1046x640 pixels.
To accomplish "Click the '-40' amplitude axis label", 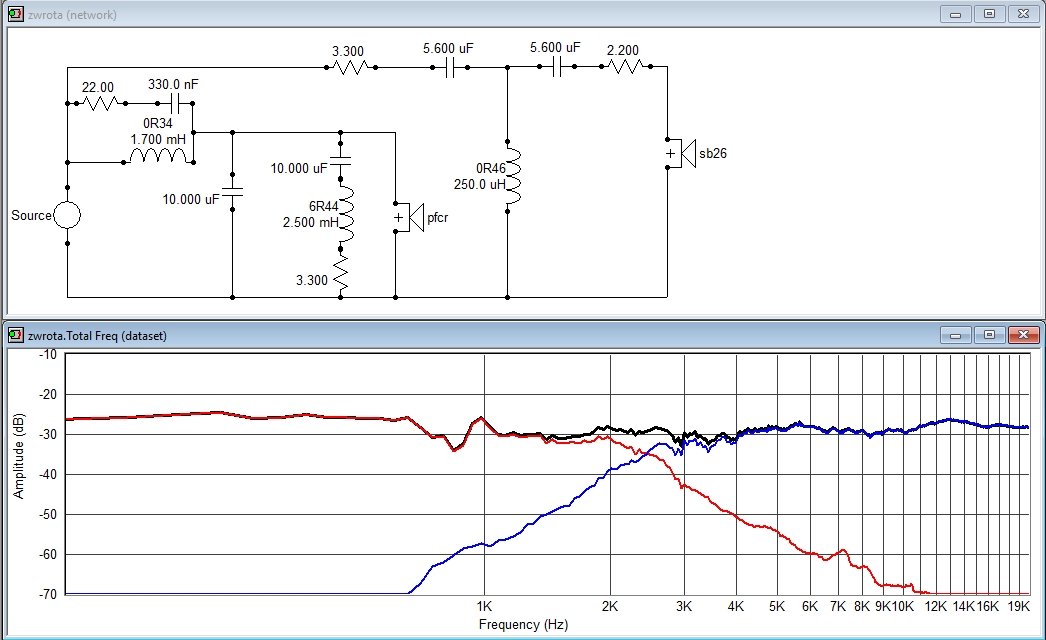I will click(48, 474).
